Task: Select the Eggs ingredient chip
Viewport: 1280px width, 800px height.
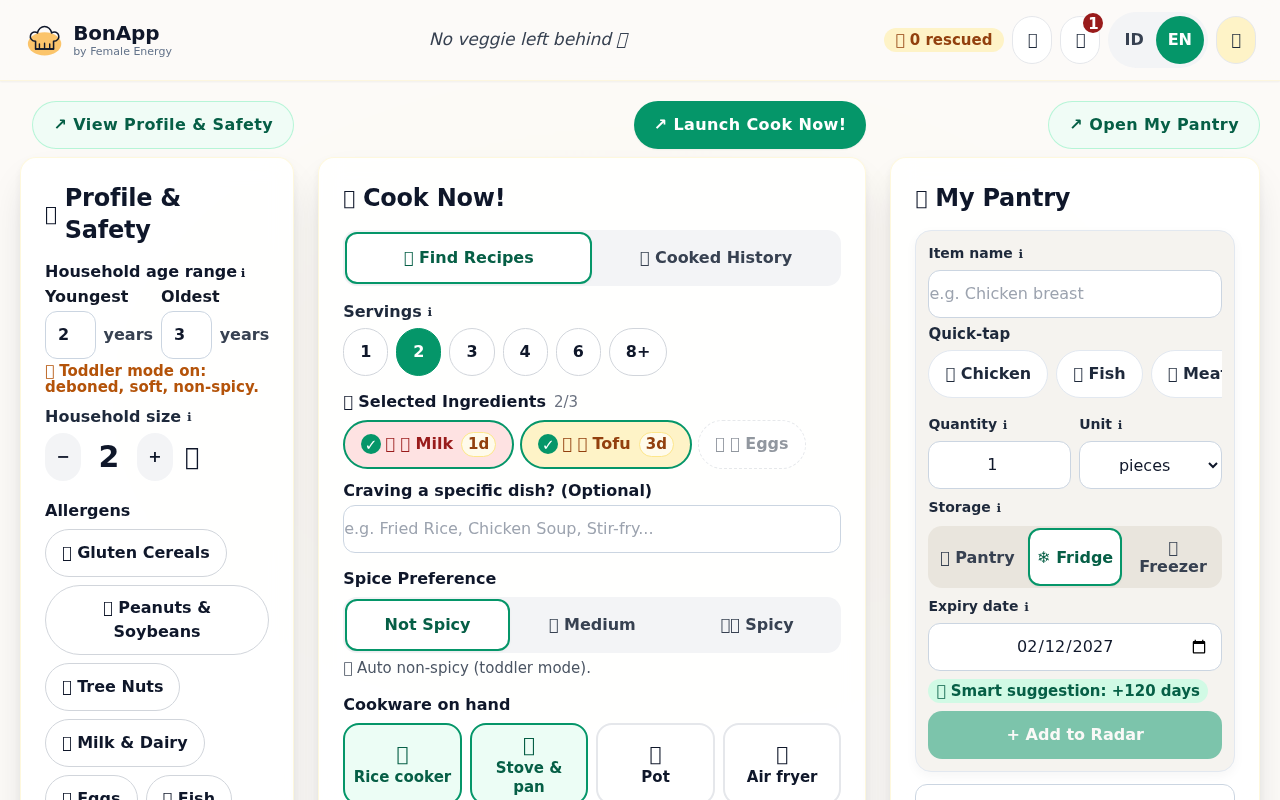Action: click(x=752, y=444)
